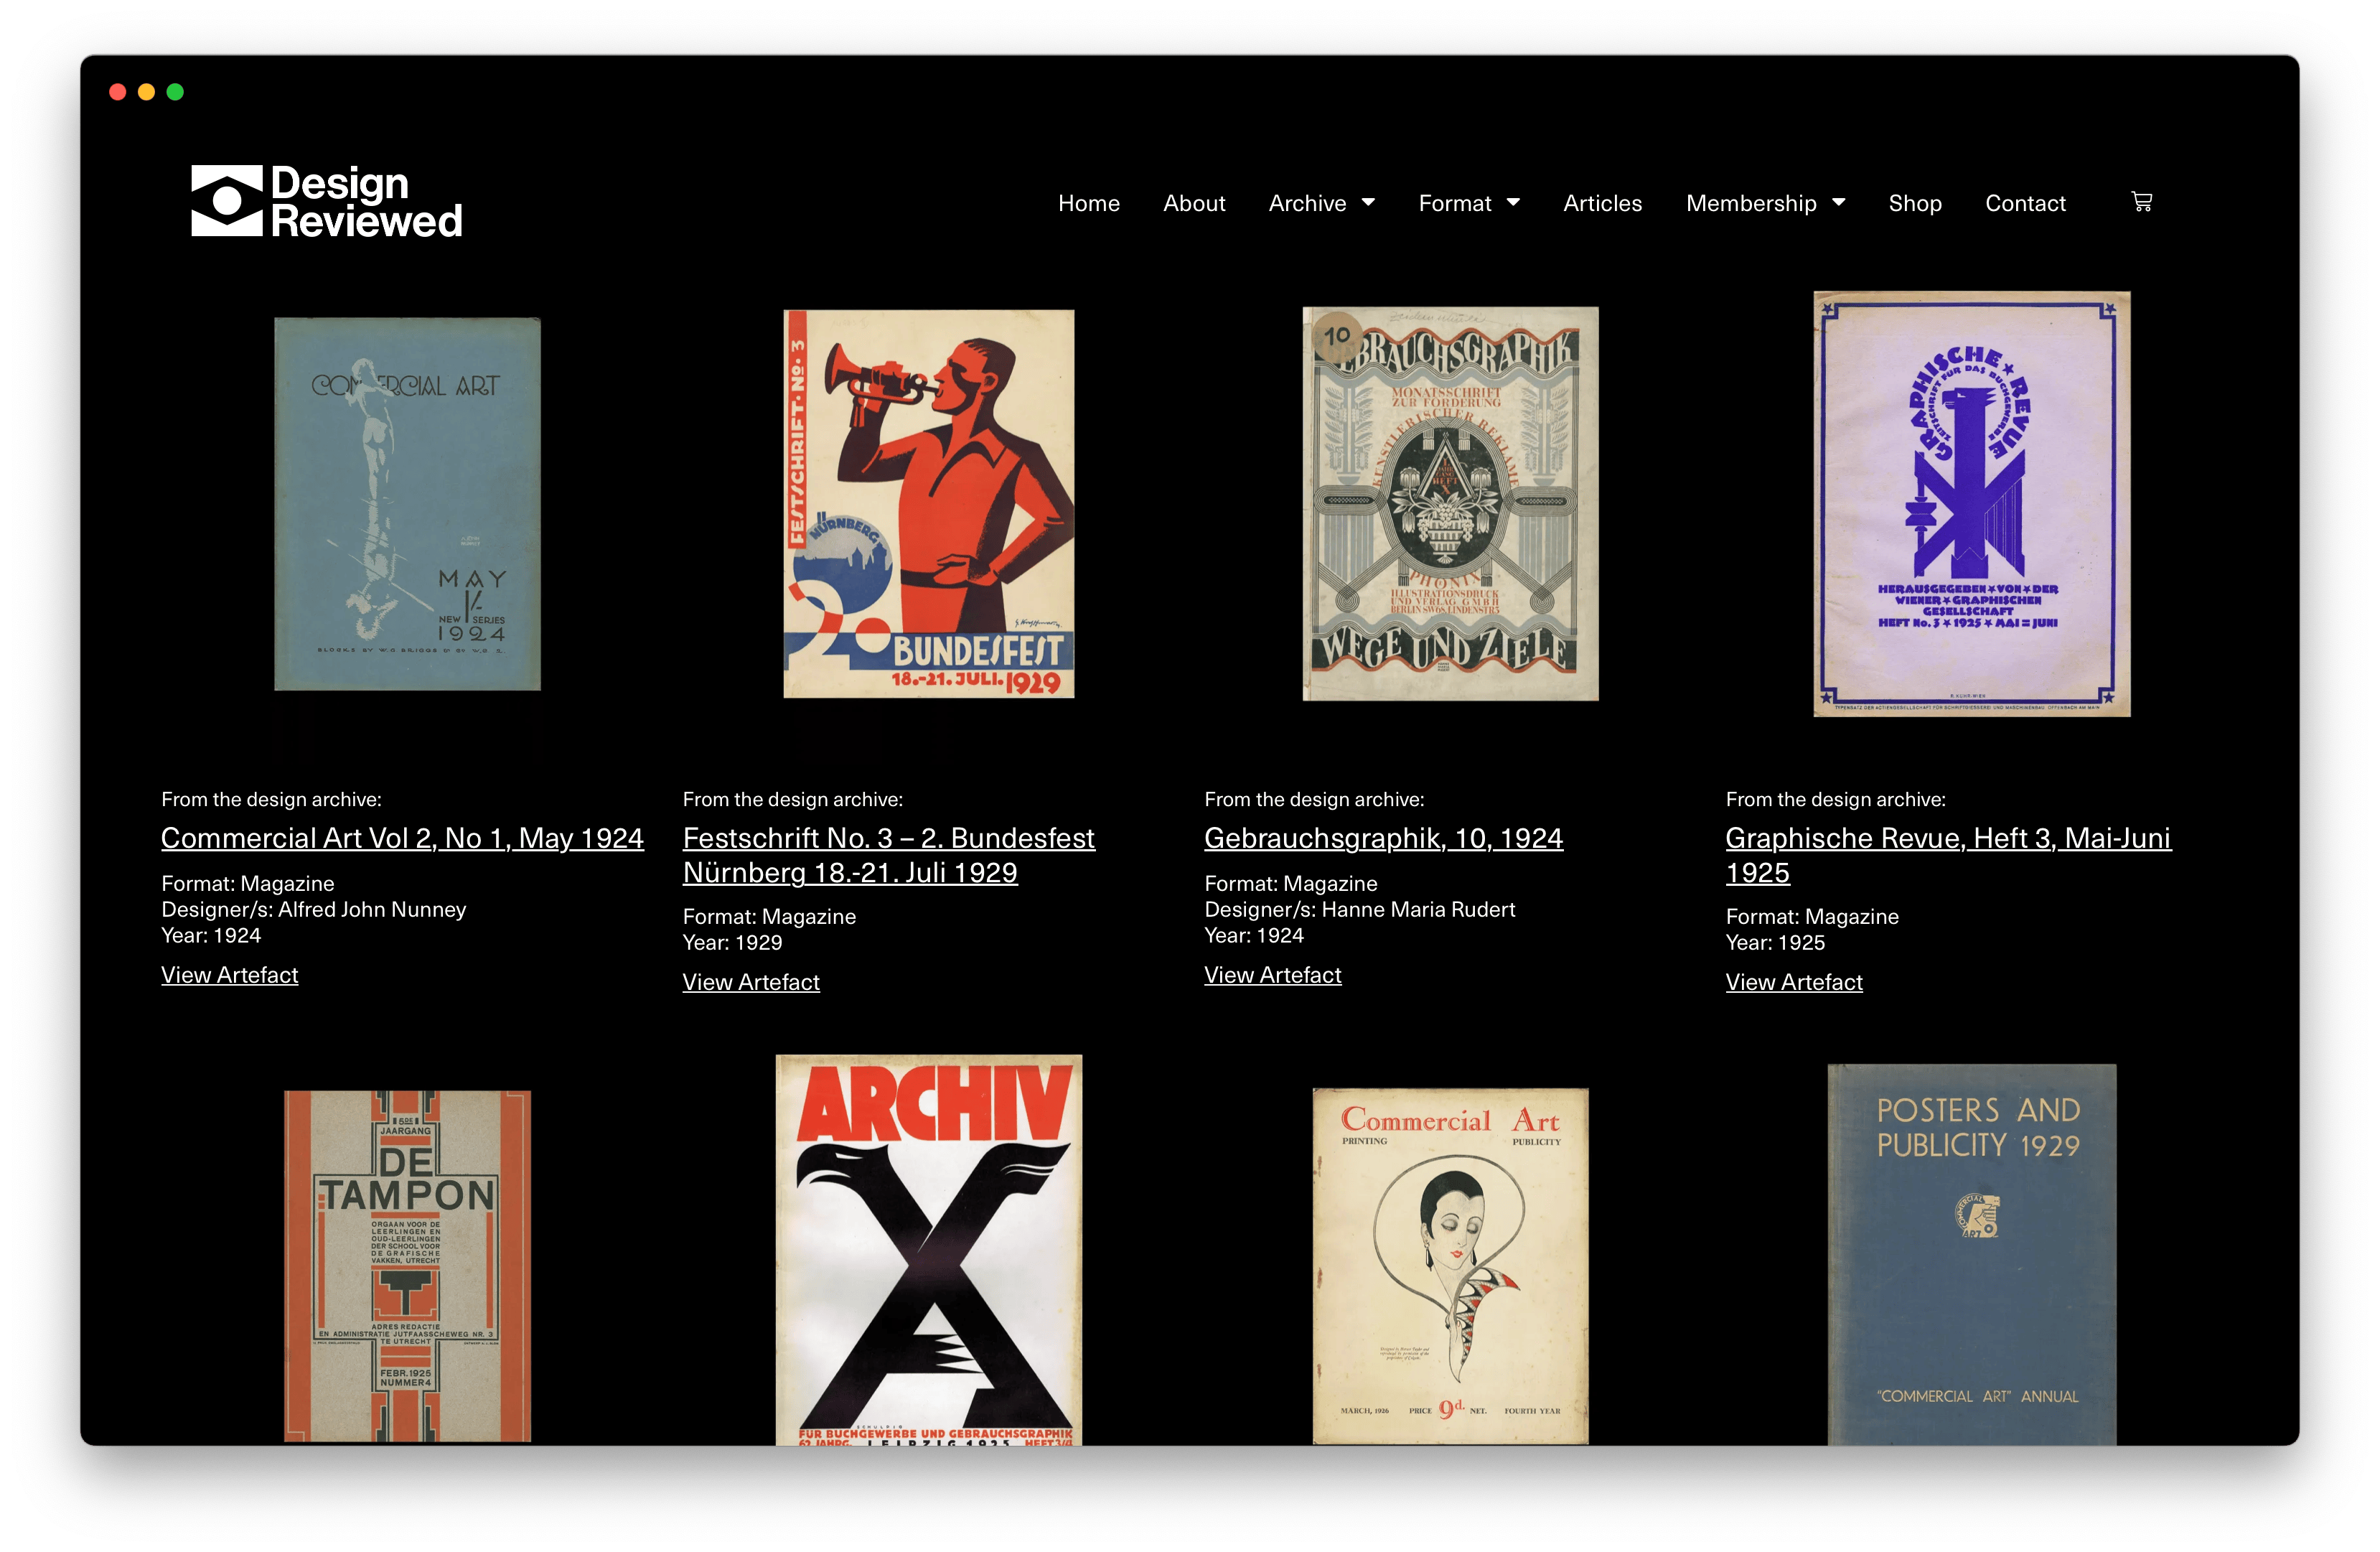The width and height of the screenshot is (2380, 1552).
Task: Select the Bundesfest trumpet player cover
Action: tap(928, 504)
